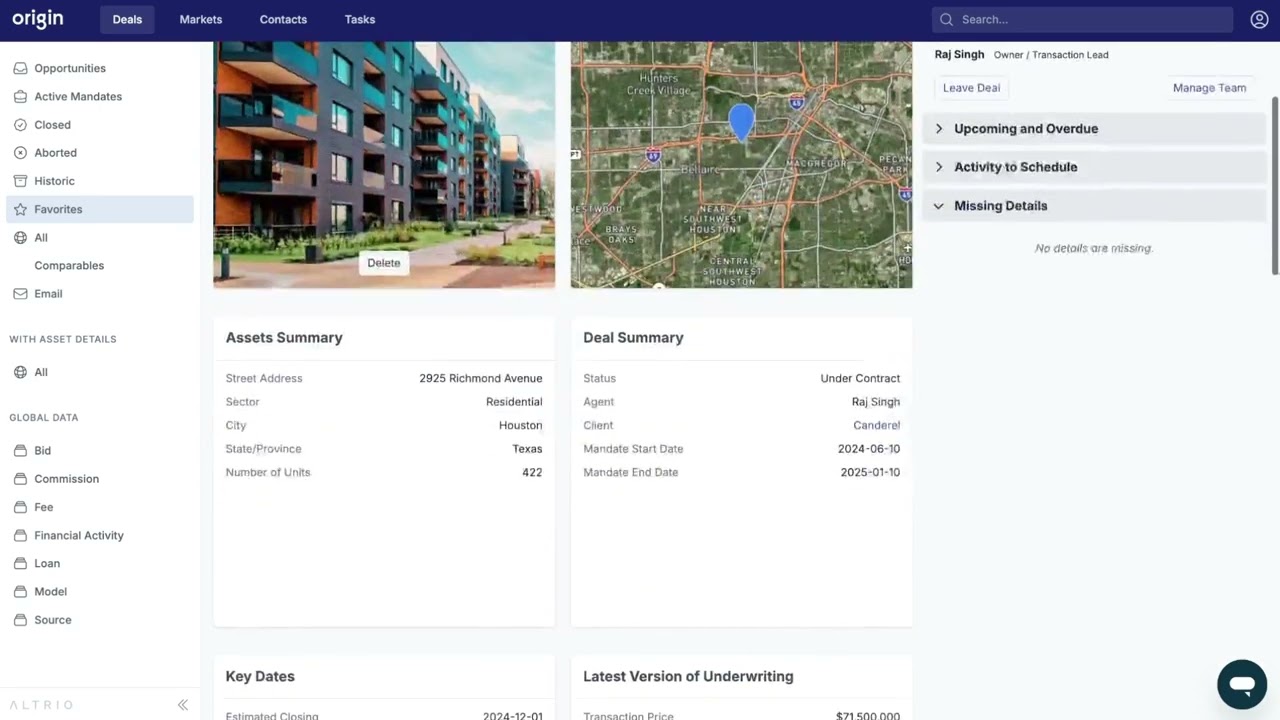Open the Markets tab
The image size is (1280, 720).
201,19
